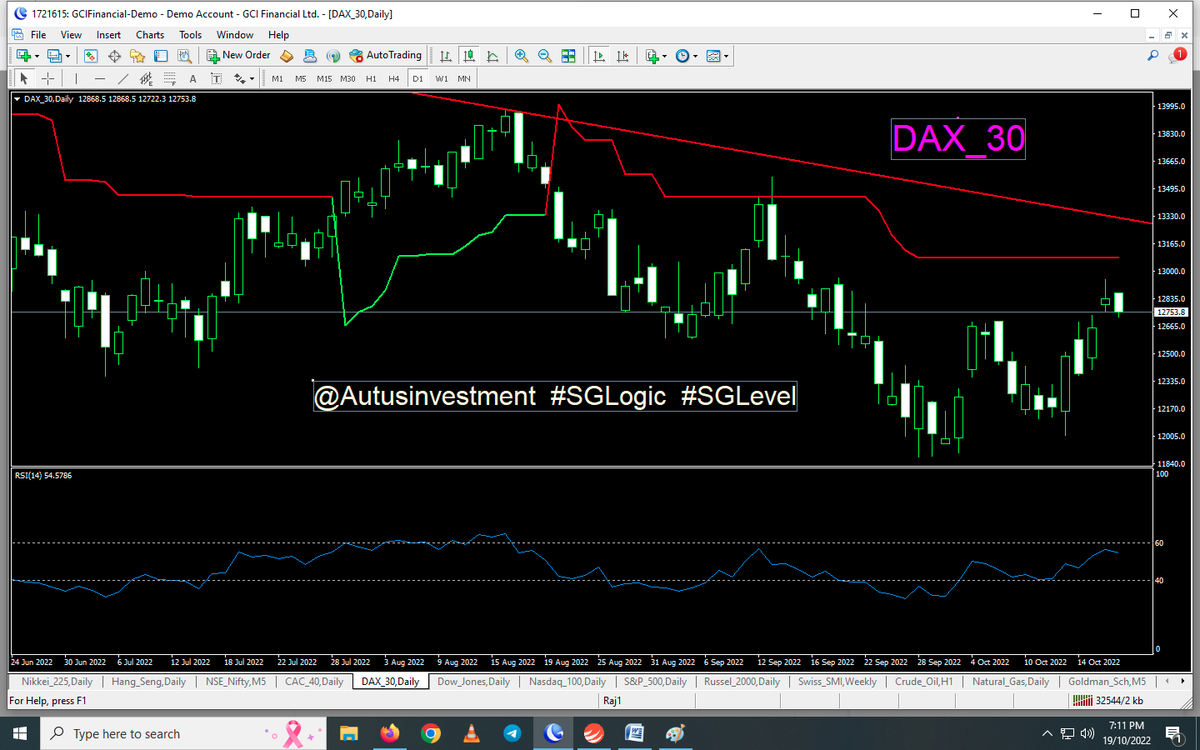Image resolution: width=1200 pixels, height=750 pixels.
Task: Tile chart windows icon
Action: [x=568, y=56]
